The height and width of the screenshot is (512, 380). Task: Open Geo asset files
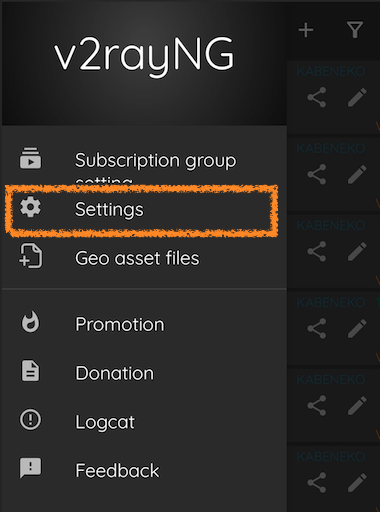tap(144, 258)
